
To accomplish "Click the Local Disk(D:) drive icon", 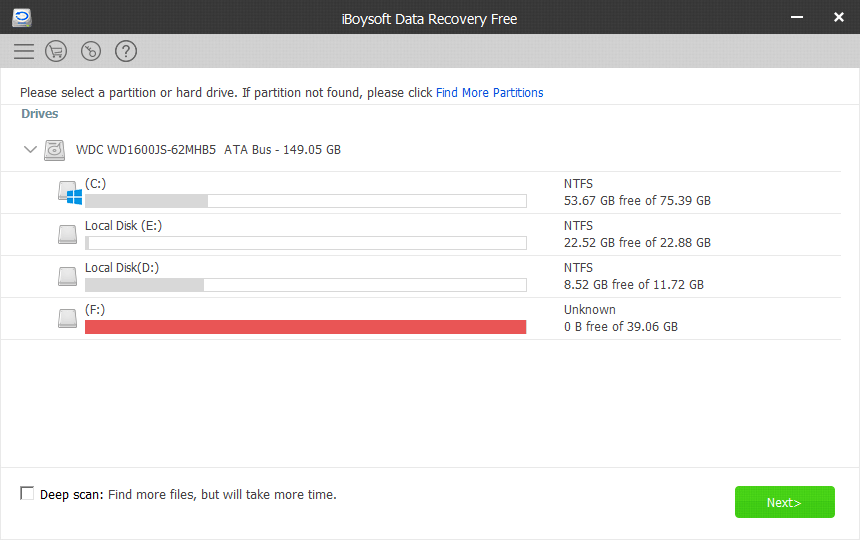I will pos(67,276).
